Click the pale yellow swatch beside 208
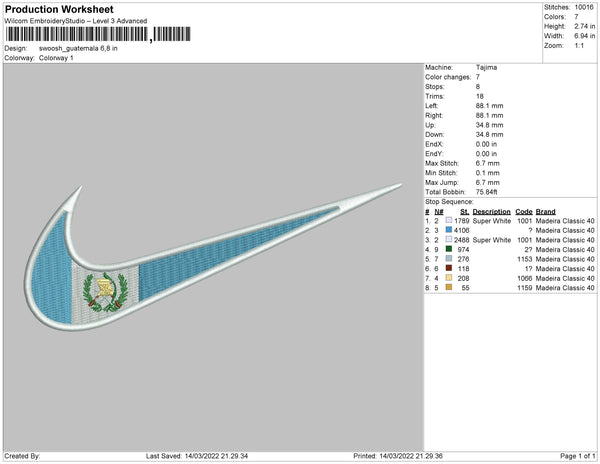This screenshot has width=600, height=464. pyautogui.click(x=449, y=278)
